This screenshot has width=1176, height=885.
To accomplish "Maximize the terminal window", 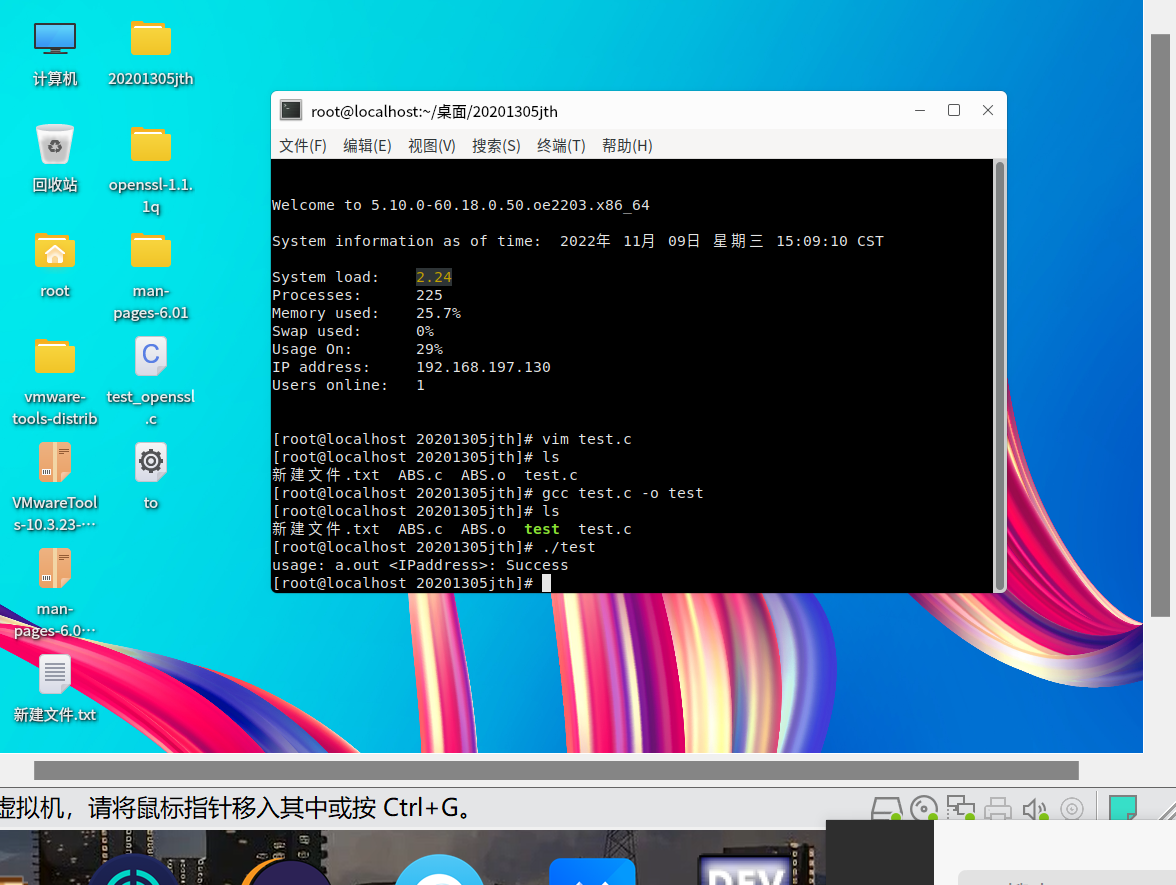I will tap(954, 110).
